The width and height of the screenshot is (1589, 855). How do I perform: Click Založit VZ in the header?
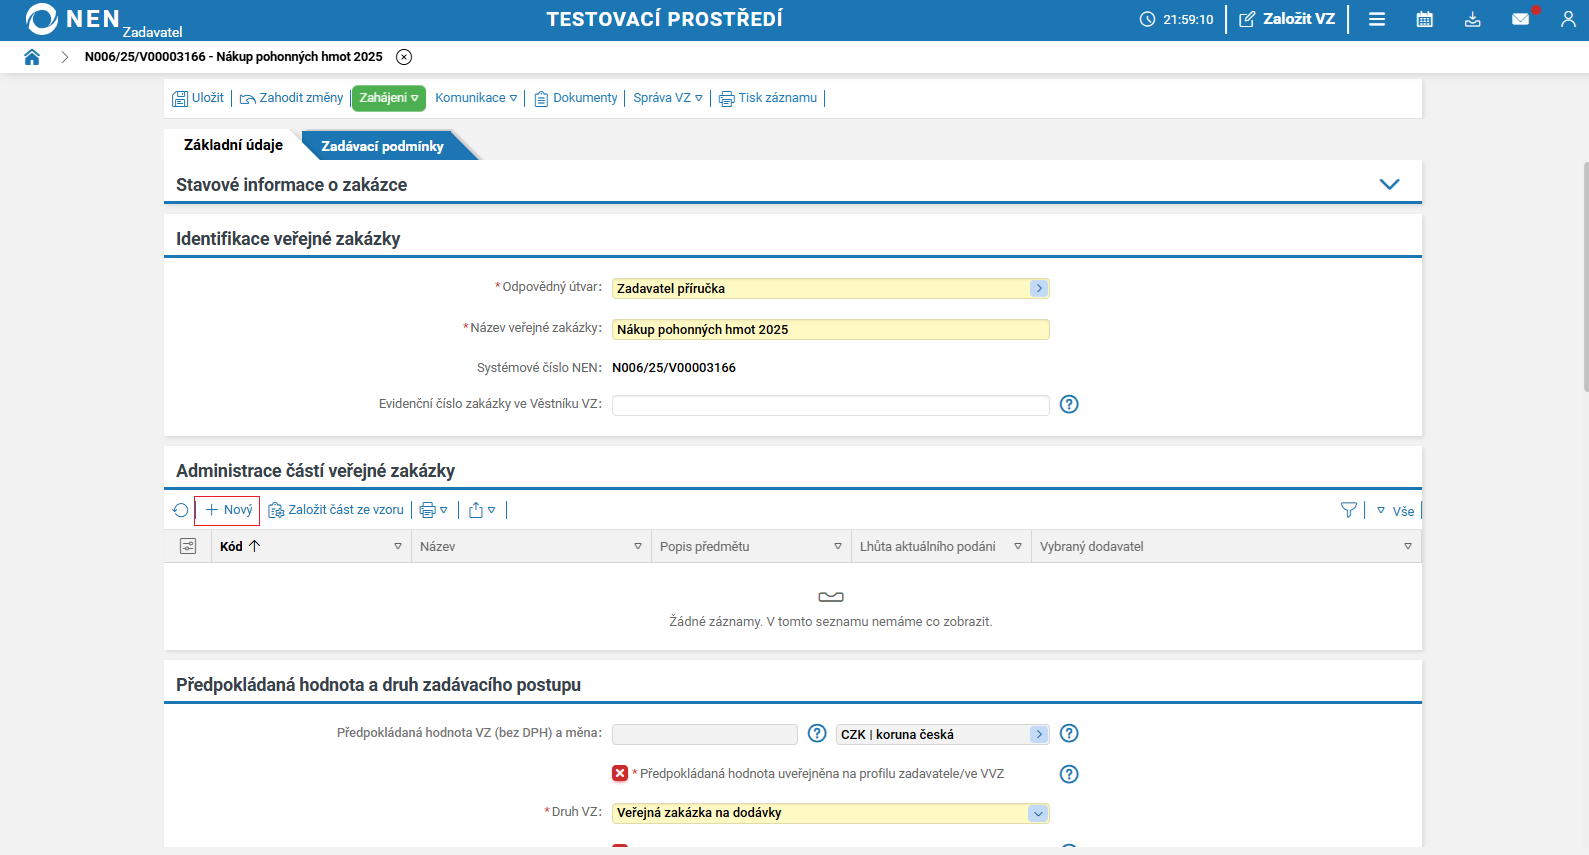tap(1287, 19)
